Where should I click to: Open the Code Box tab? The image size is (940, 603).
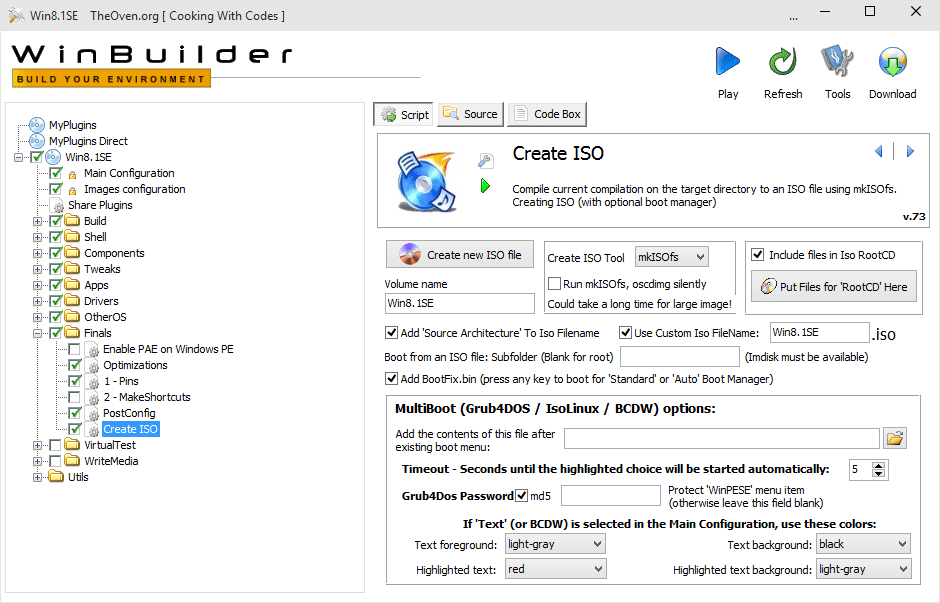coord(547,114)
